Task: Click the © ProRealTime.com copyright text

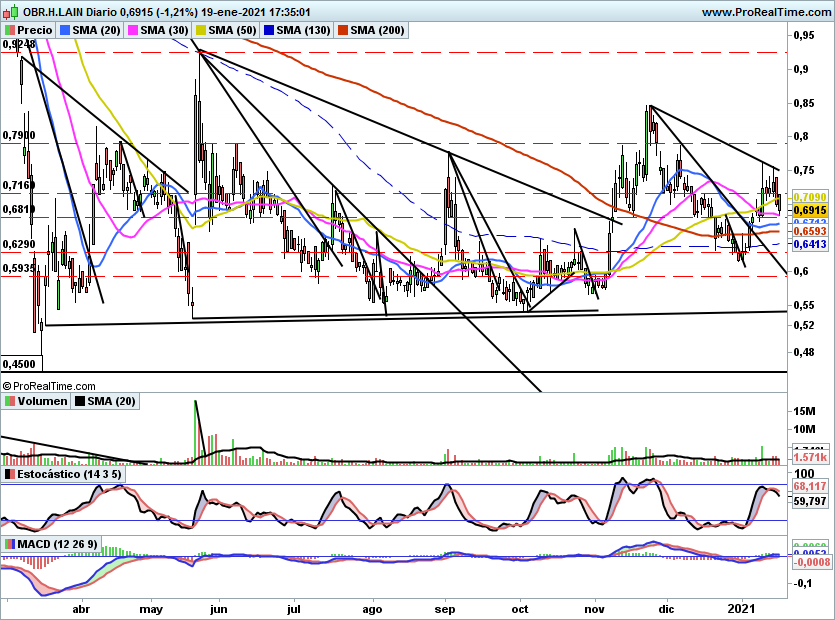Action: (x=49, y=386)
